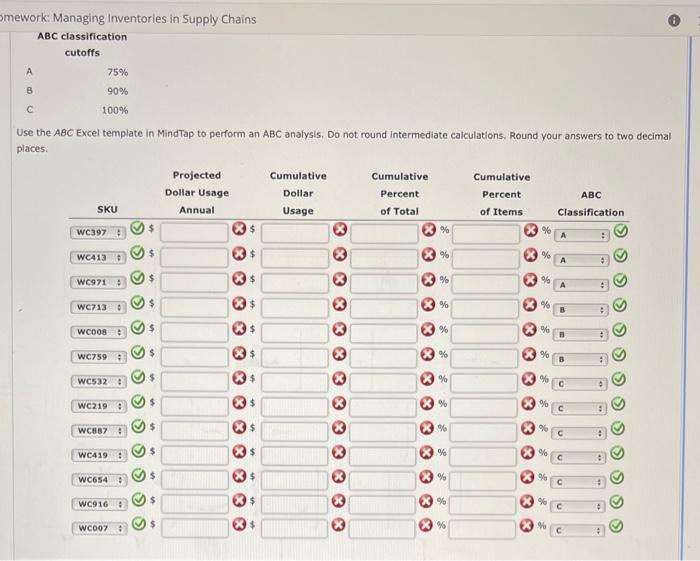Open ABC Classification dropdown for WC219 row
The width and height of the screenshot is (700, 561).
click(579, 408)
